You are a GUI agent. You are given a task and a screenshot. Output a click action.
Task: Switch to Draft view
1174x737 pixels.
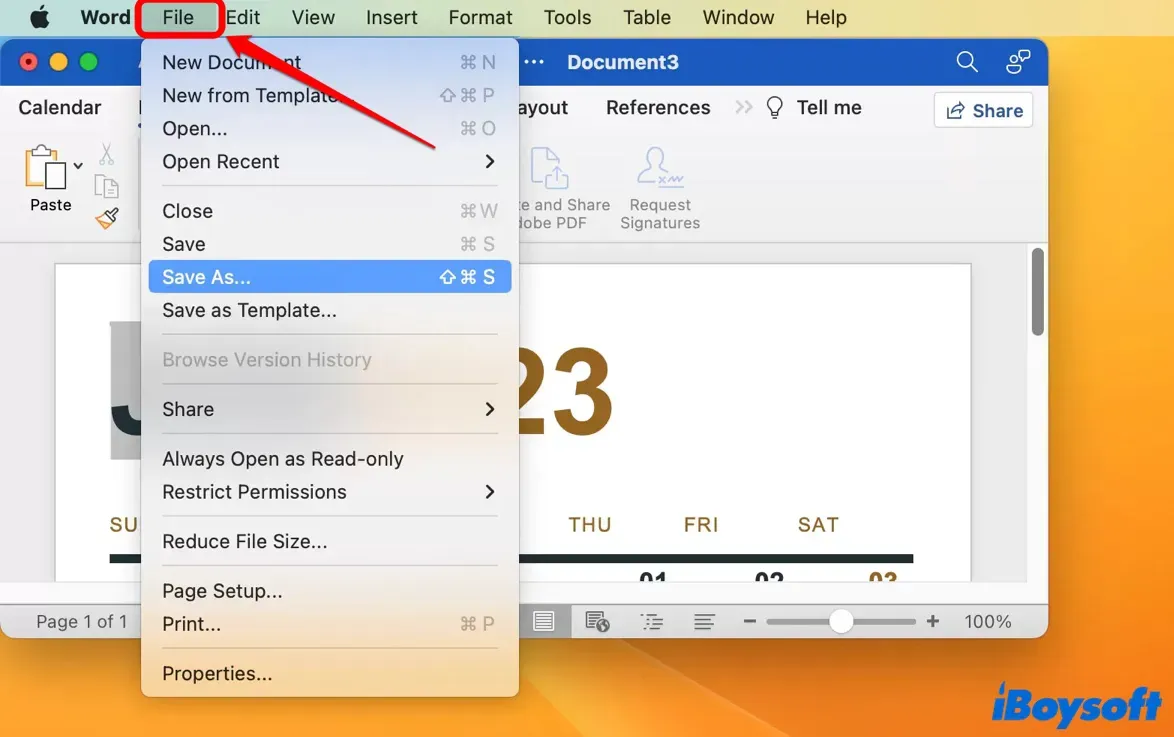pyautogui.click(x=704, y=622)
